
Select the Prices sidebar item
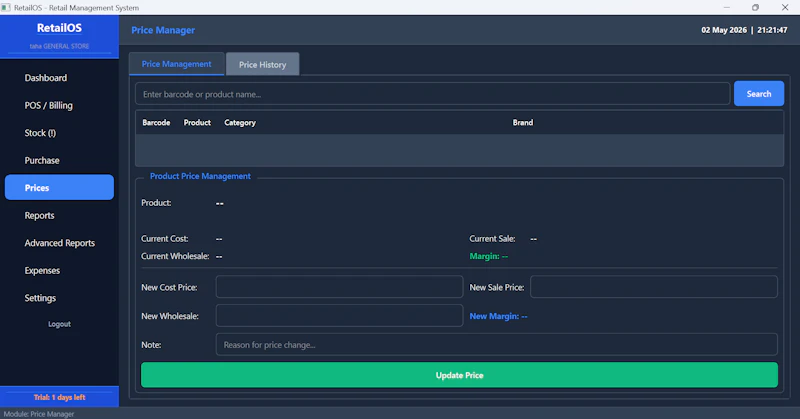(x=59, y=187)
